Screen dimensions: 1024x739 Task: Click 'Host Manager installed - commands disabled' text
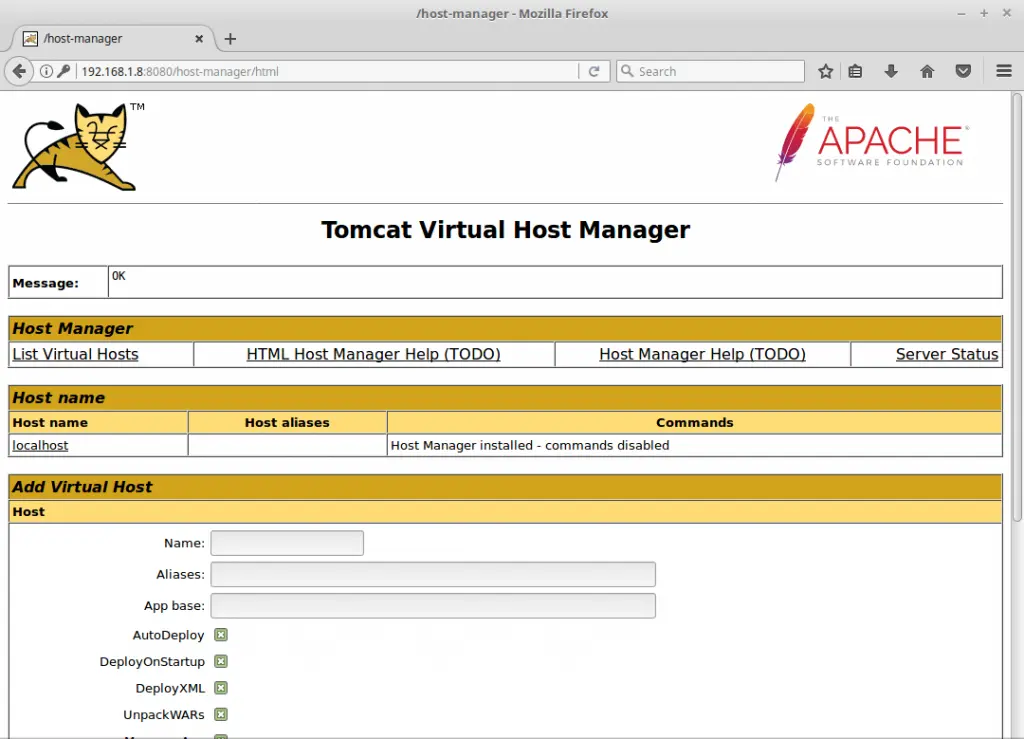530,445
